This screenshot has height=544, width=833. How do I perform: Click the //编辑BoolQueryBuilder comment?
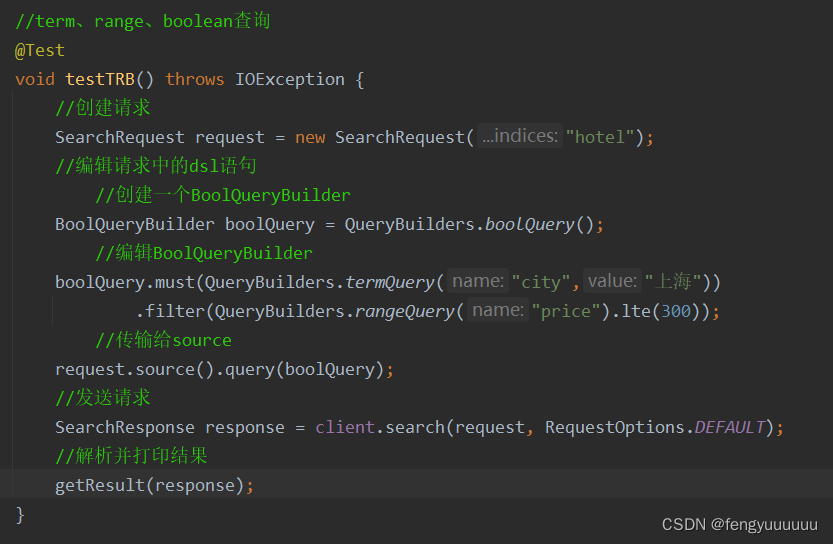pyautogui.click(x=204, y=253)
